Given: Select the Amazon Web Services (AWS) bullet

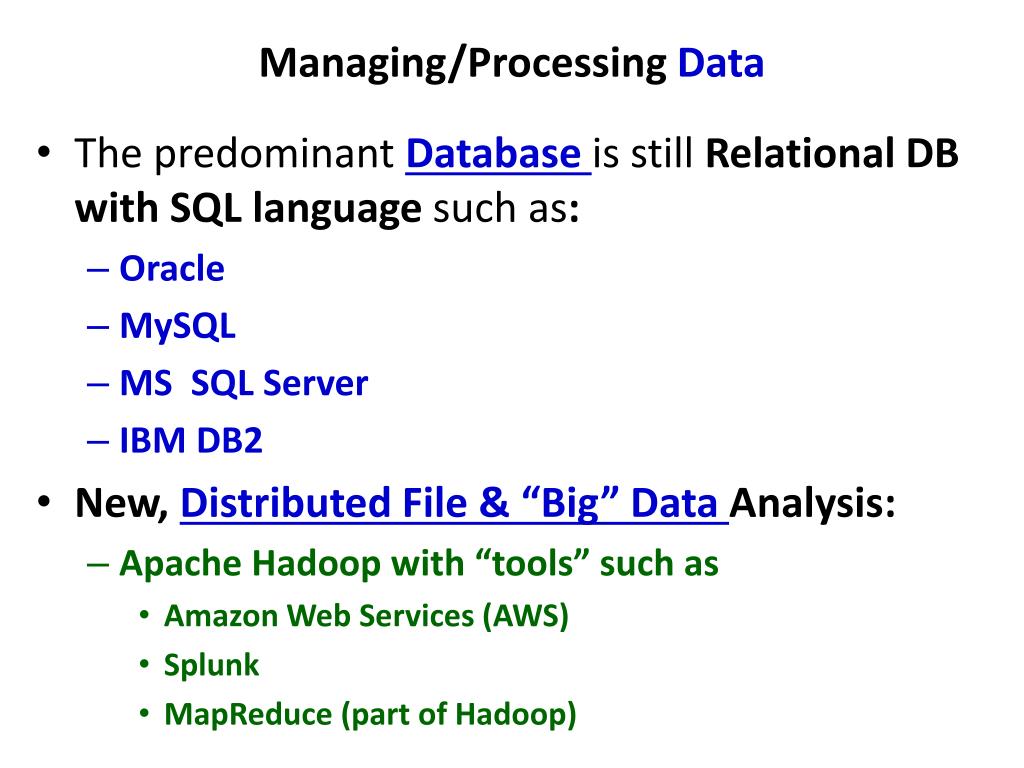Looking at the screenshot, I should (366, 616).
